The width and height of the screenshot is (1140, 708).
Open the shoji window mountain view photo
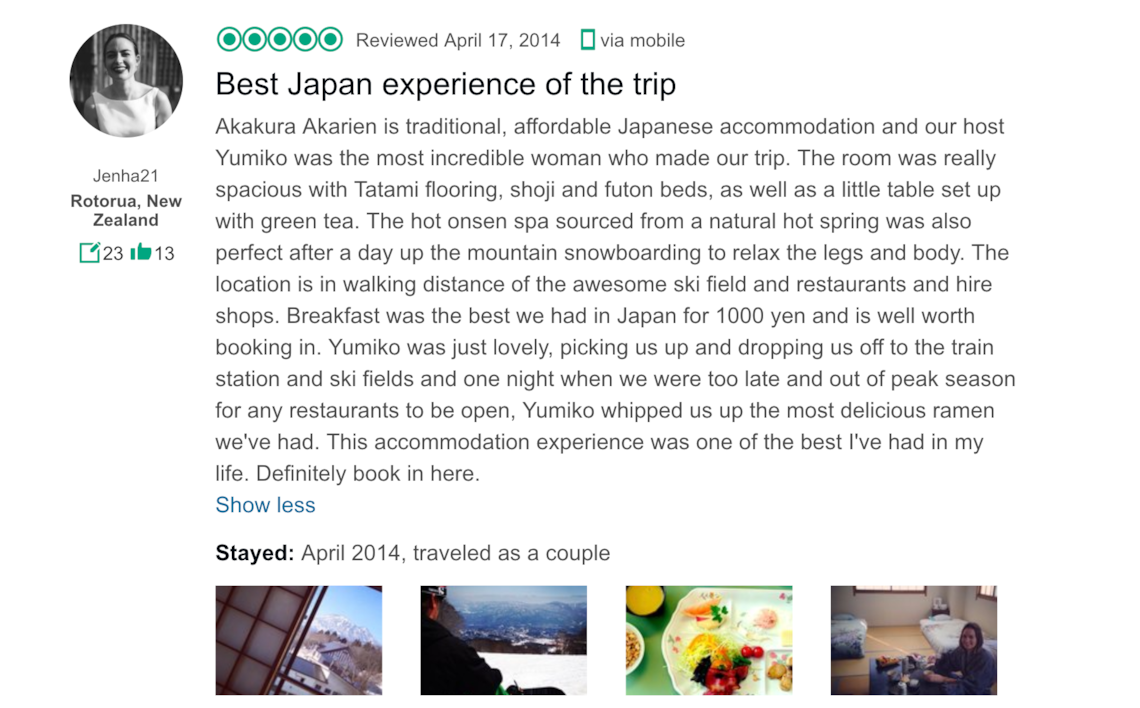[x=299, y=640]
